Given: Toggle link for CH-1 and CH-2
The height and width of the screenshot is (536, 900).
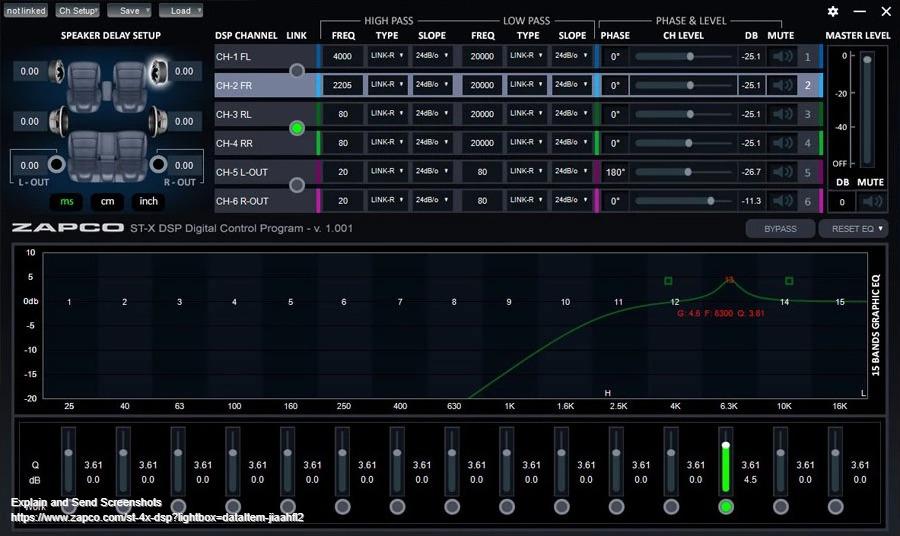Looking at the screenshot, I should pyautogui.click(x=296, y=71).
